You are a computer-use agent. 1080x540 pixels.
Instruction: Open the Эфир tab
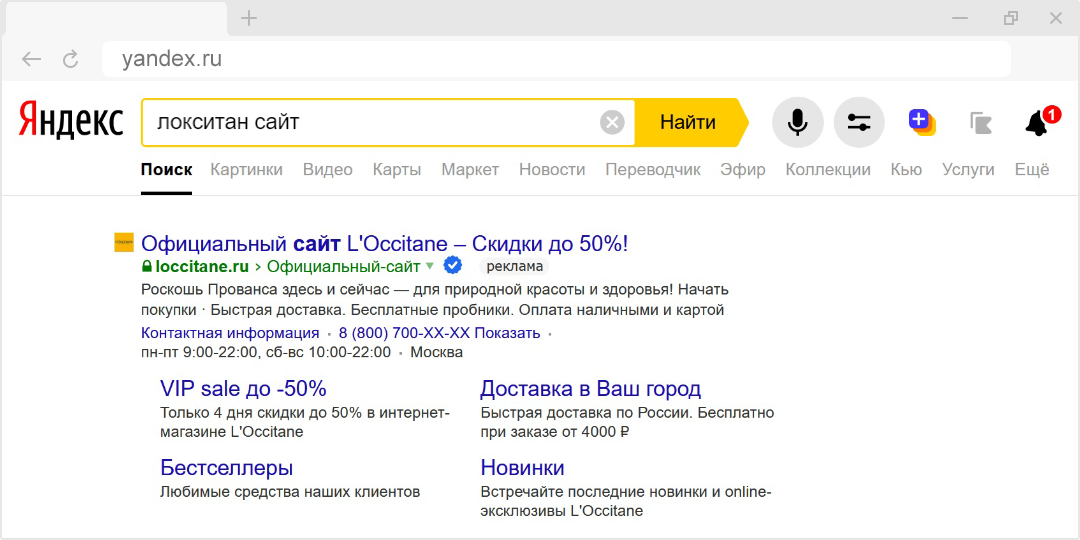[x=742, y=169]
